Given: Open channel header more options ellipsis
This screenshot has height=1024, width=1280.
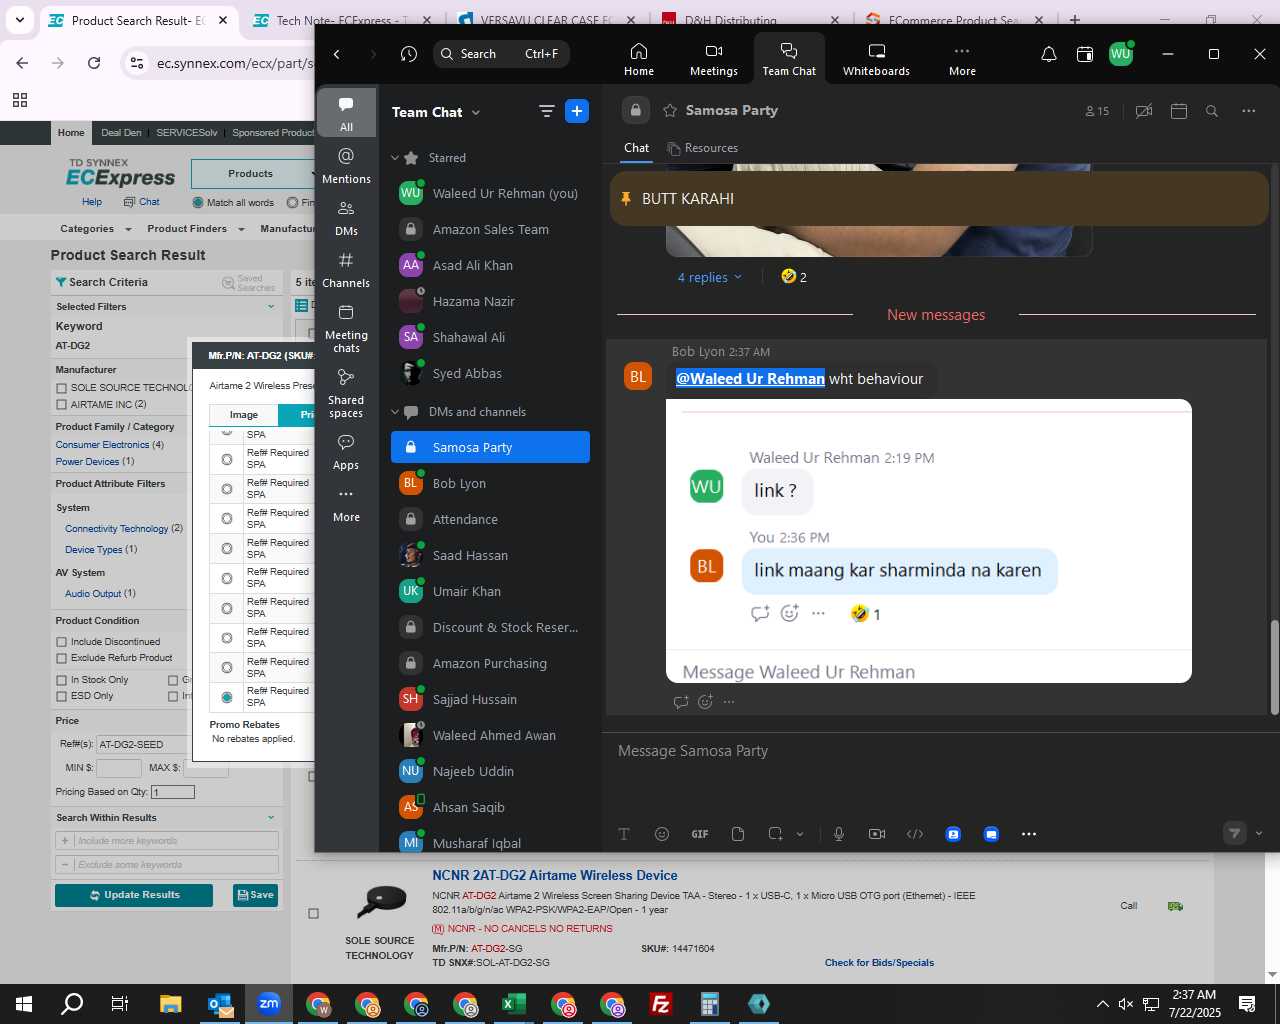Looking at the screenshot, I should point(1248,111).
